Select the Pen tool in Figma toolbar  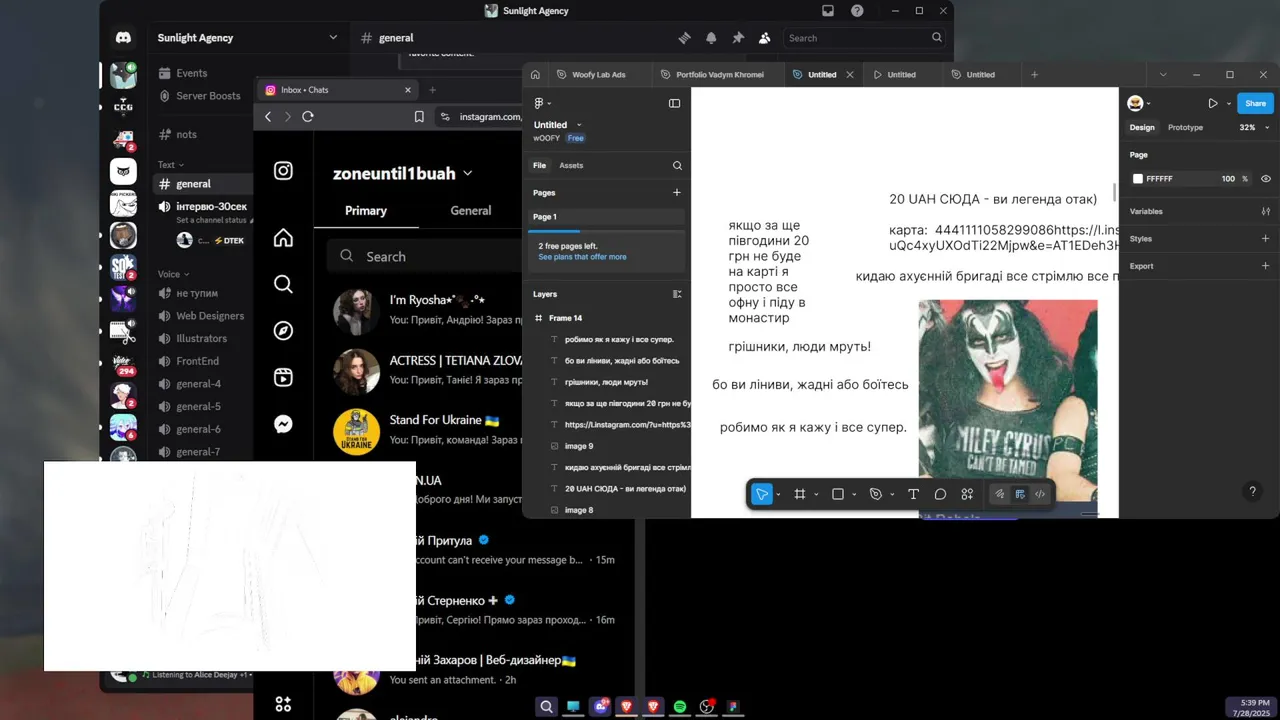876,494
